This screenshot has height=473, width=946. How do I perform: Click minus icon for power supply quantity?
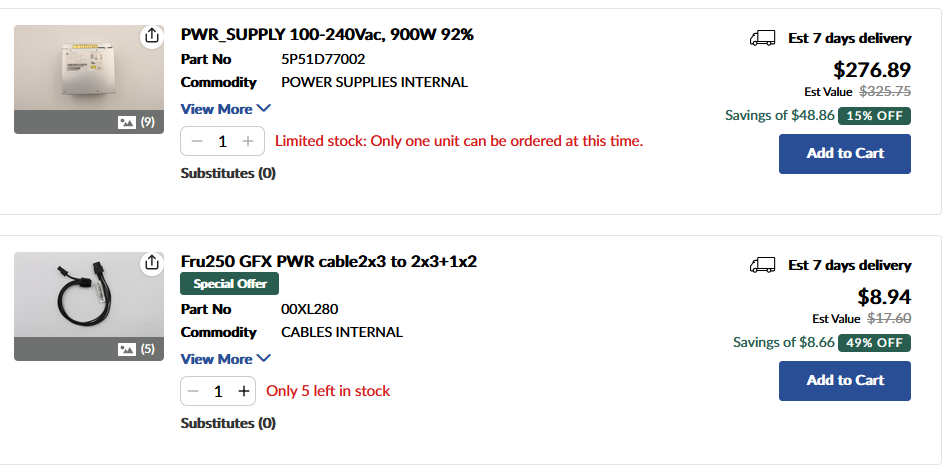click(196, 141)
